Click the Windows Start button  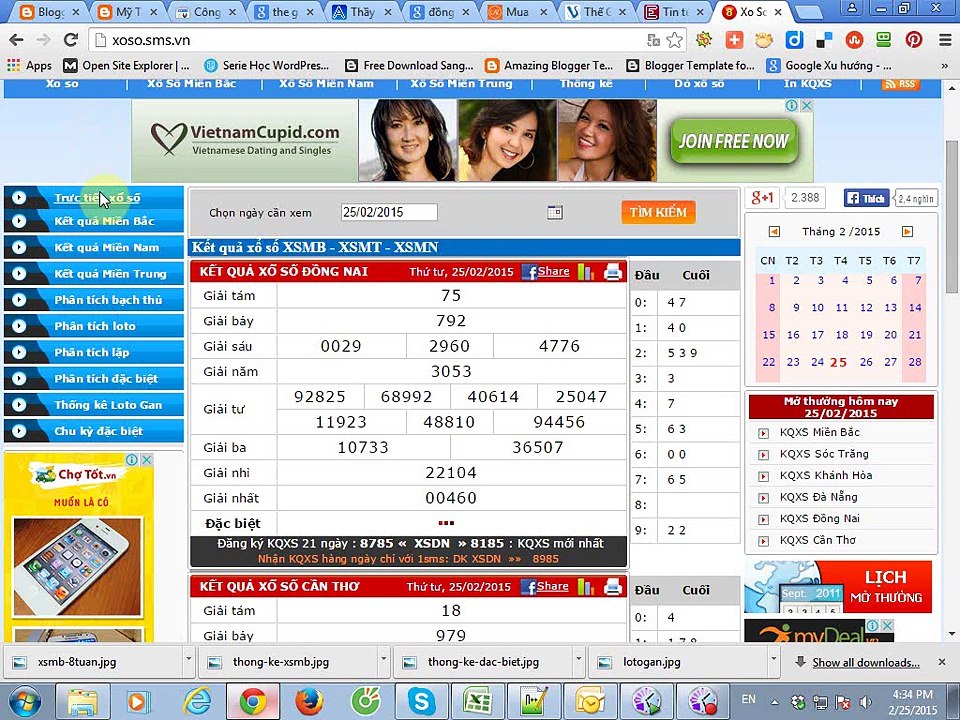click(x=24, y=702)
